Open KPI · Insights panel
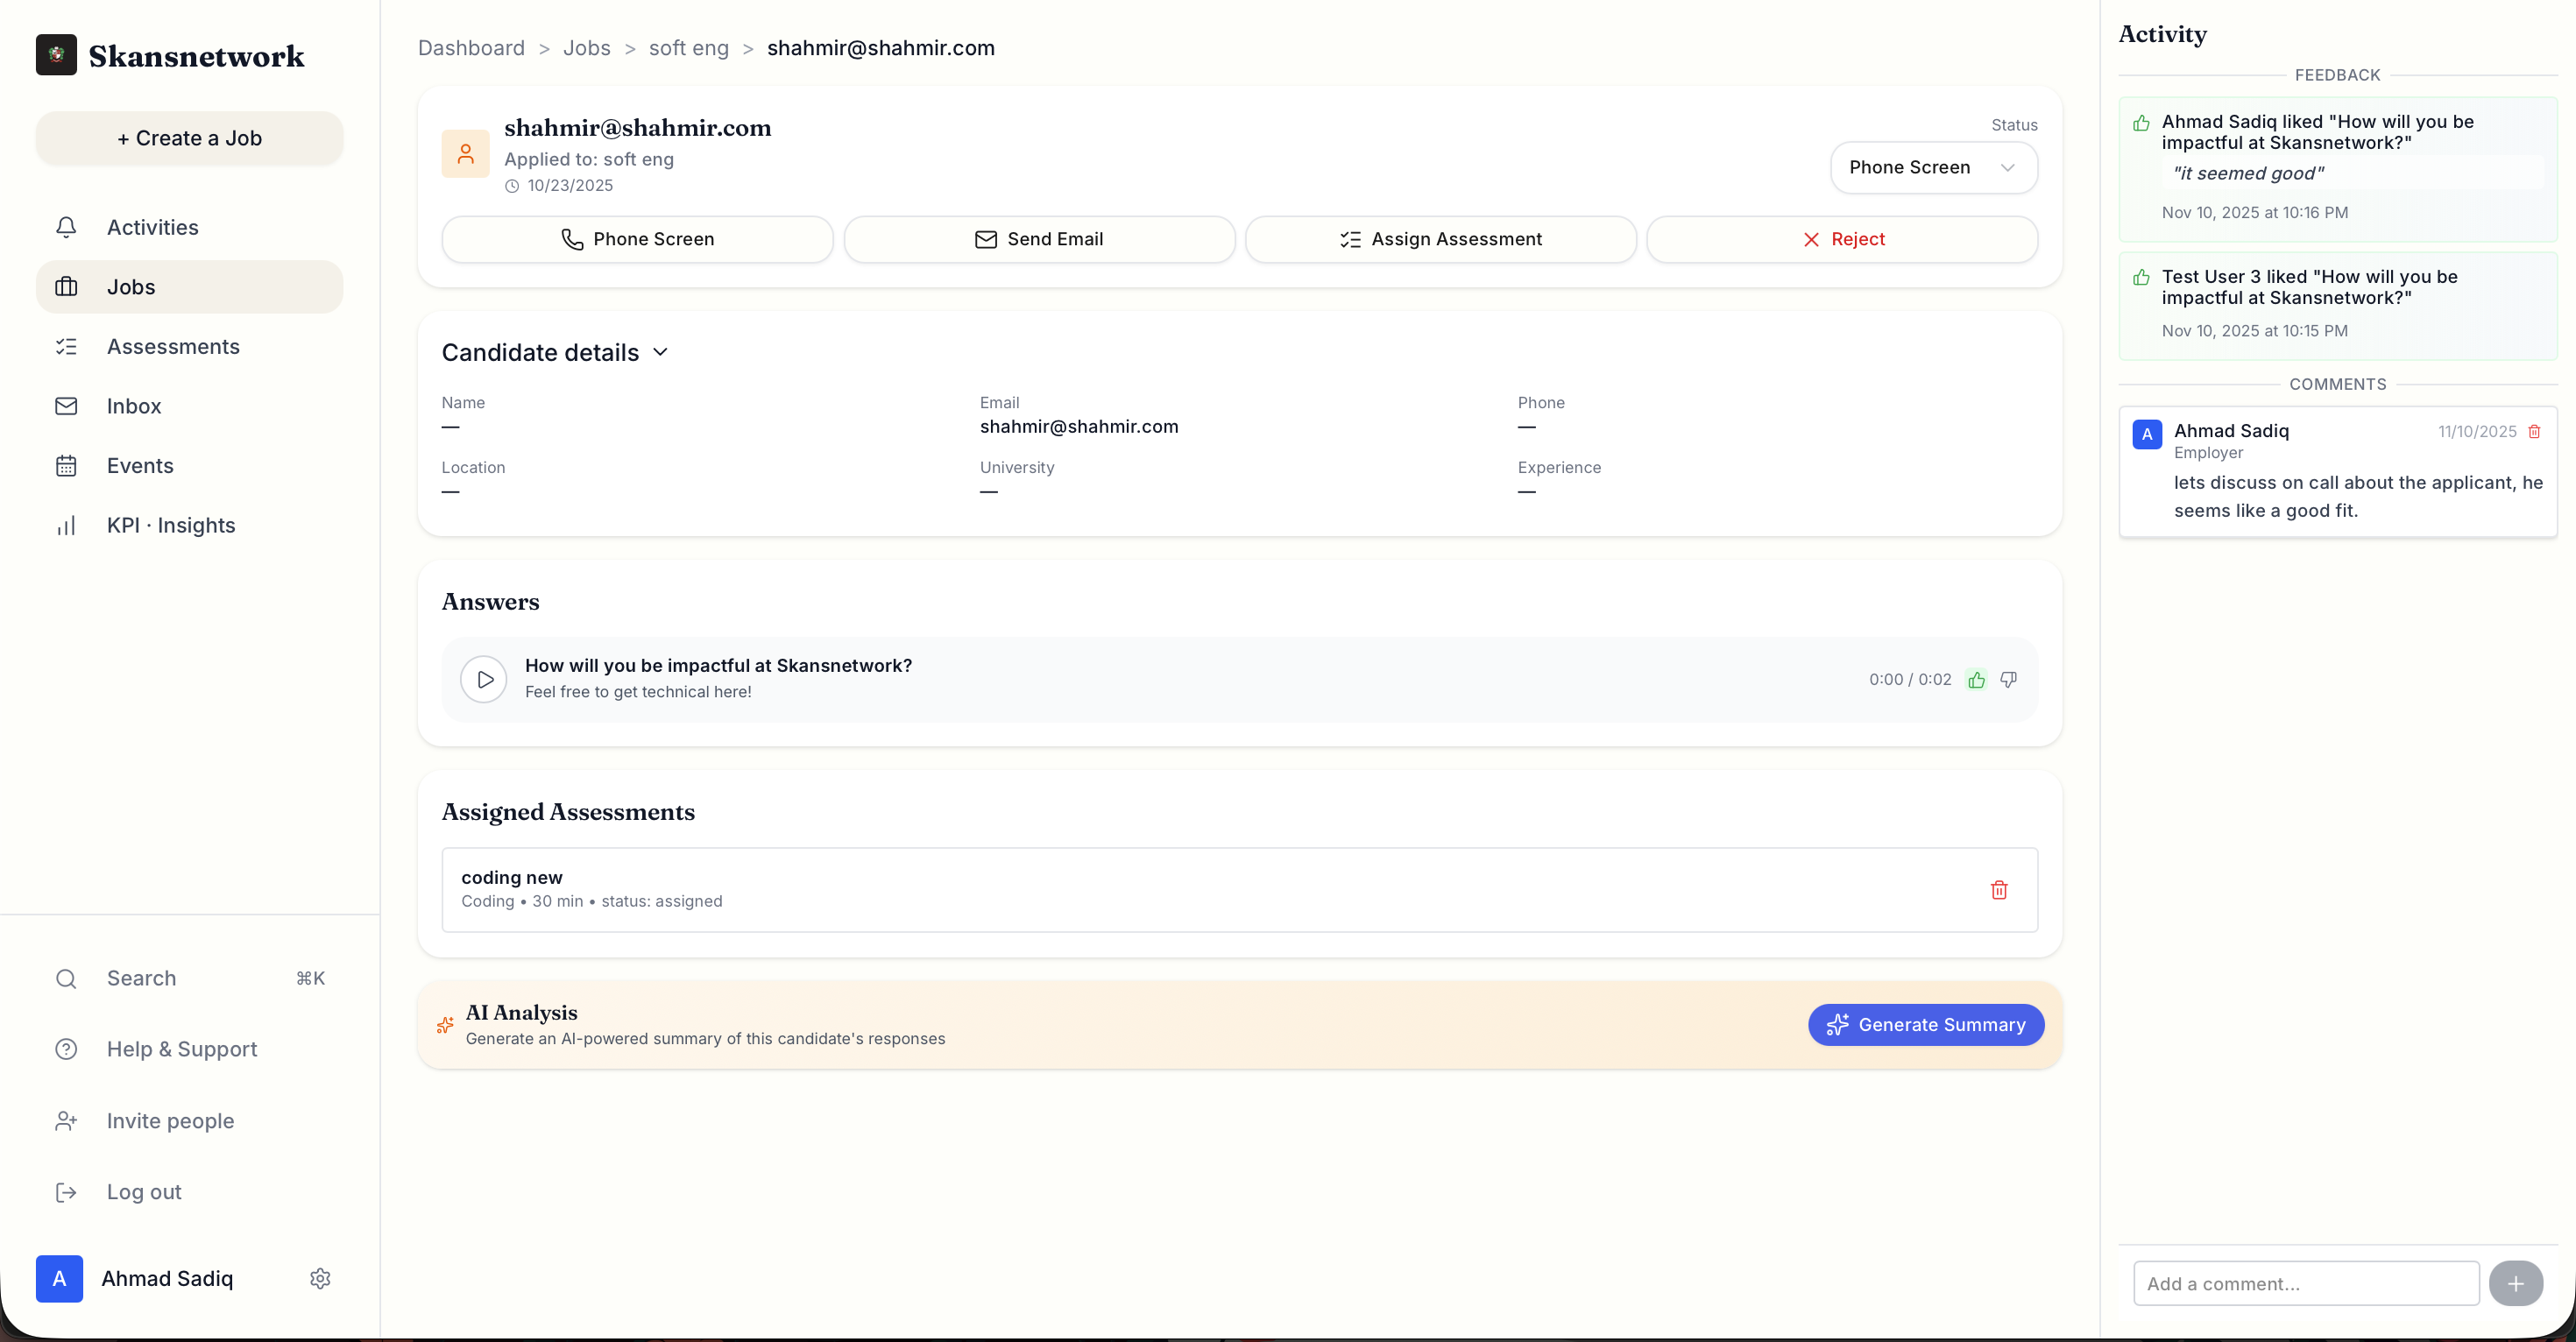 170,525
